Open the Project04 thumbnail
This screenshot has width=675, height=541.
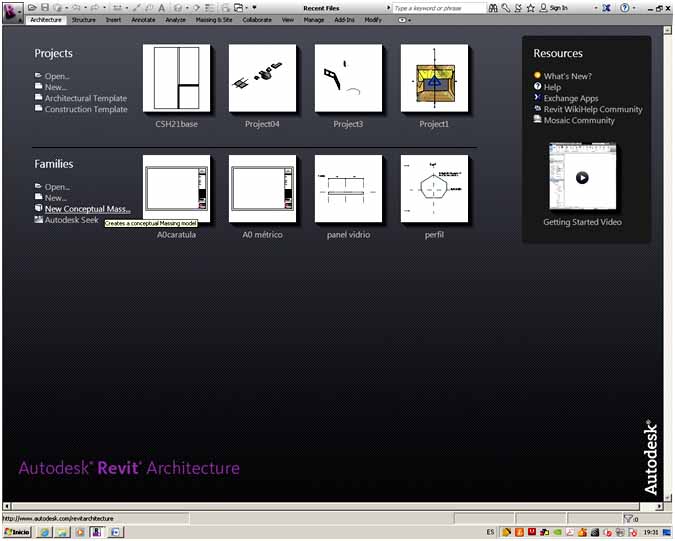point(262,78)
